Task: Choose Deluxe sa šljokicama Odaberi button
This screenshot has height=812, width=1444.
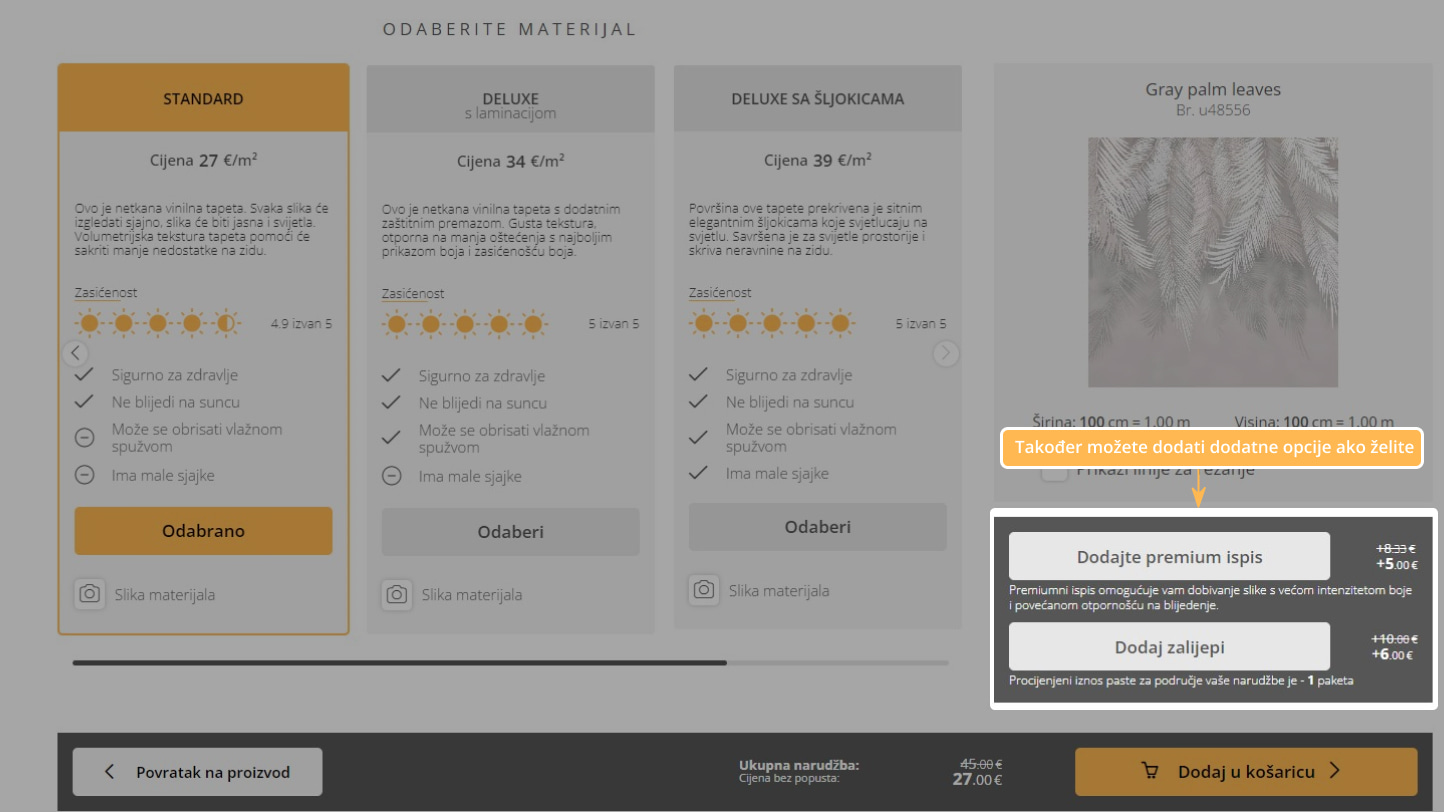Action: 817,527
